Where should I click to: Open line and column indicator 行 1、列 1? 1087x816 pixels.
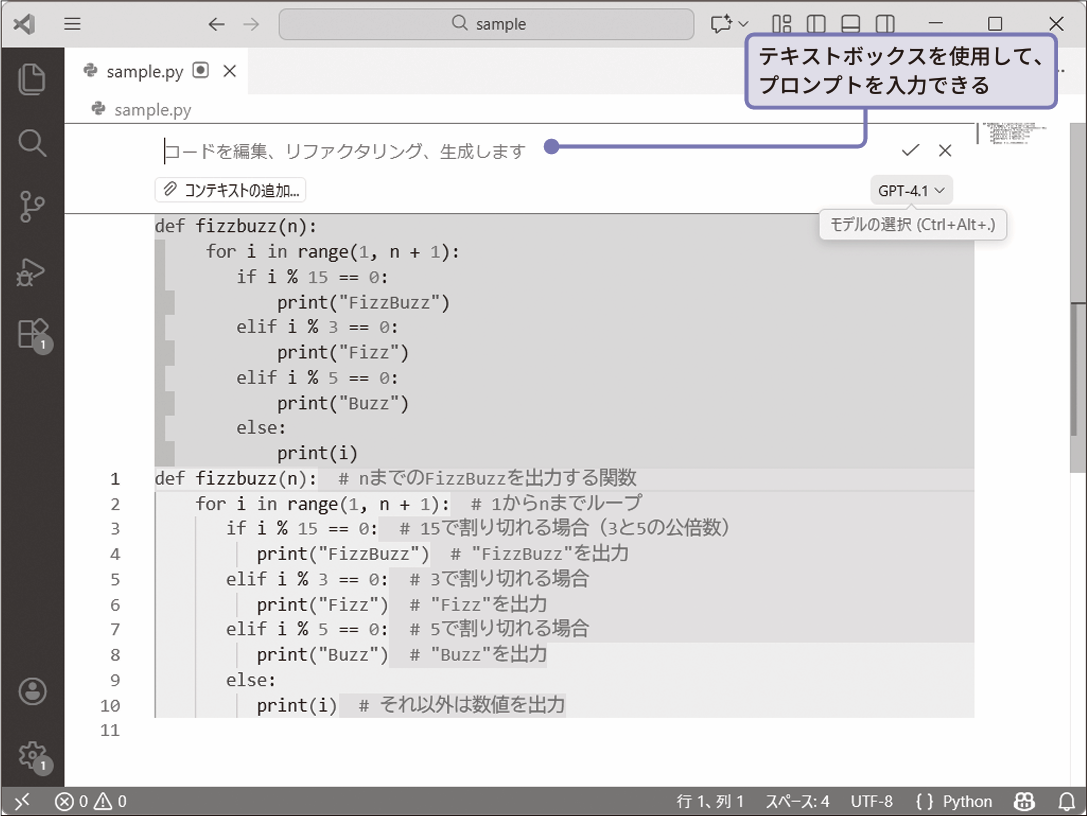710,801
